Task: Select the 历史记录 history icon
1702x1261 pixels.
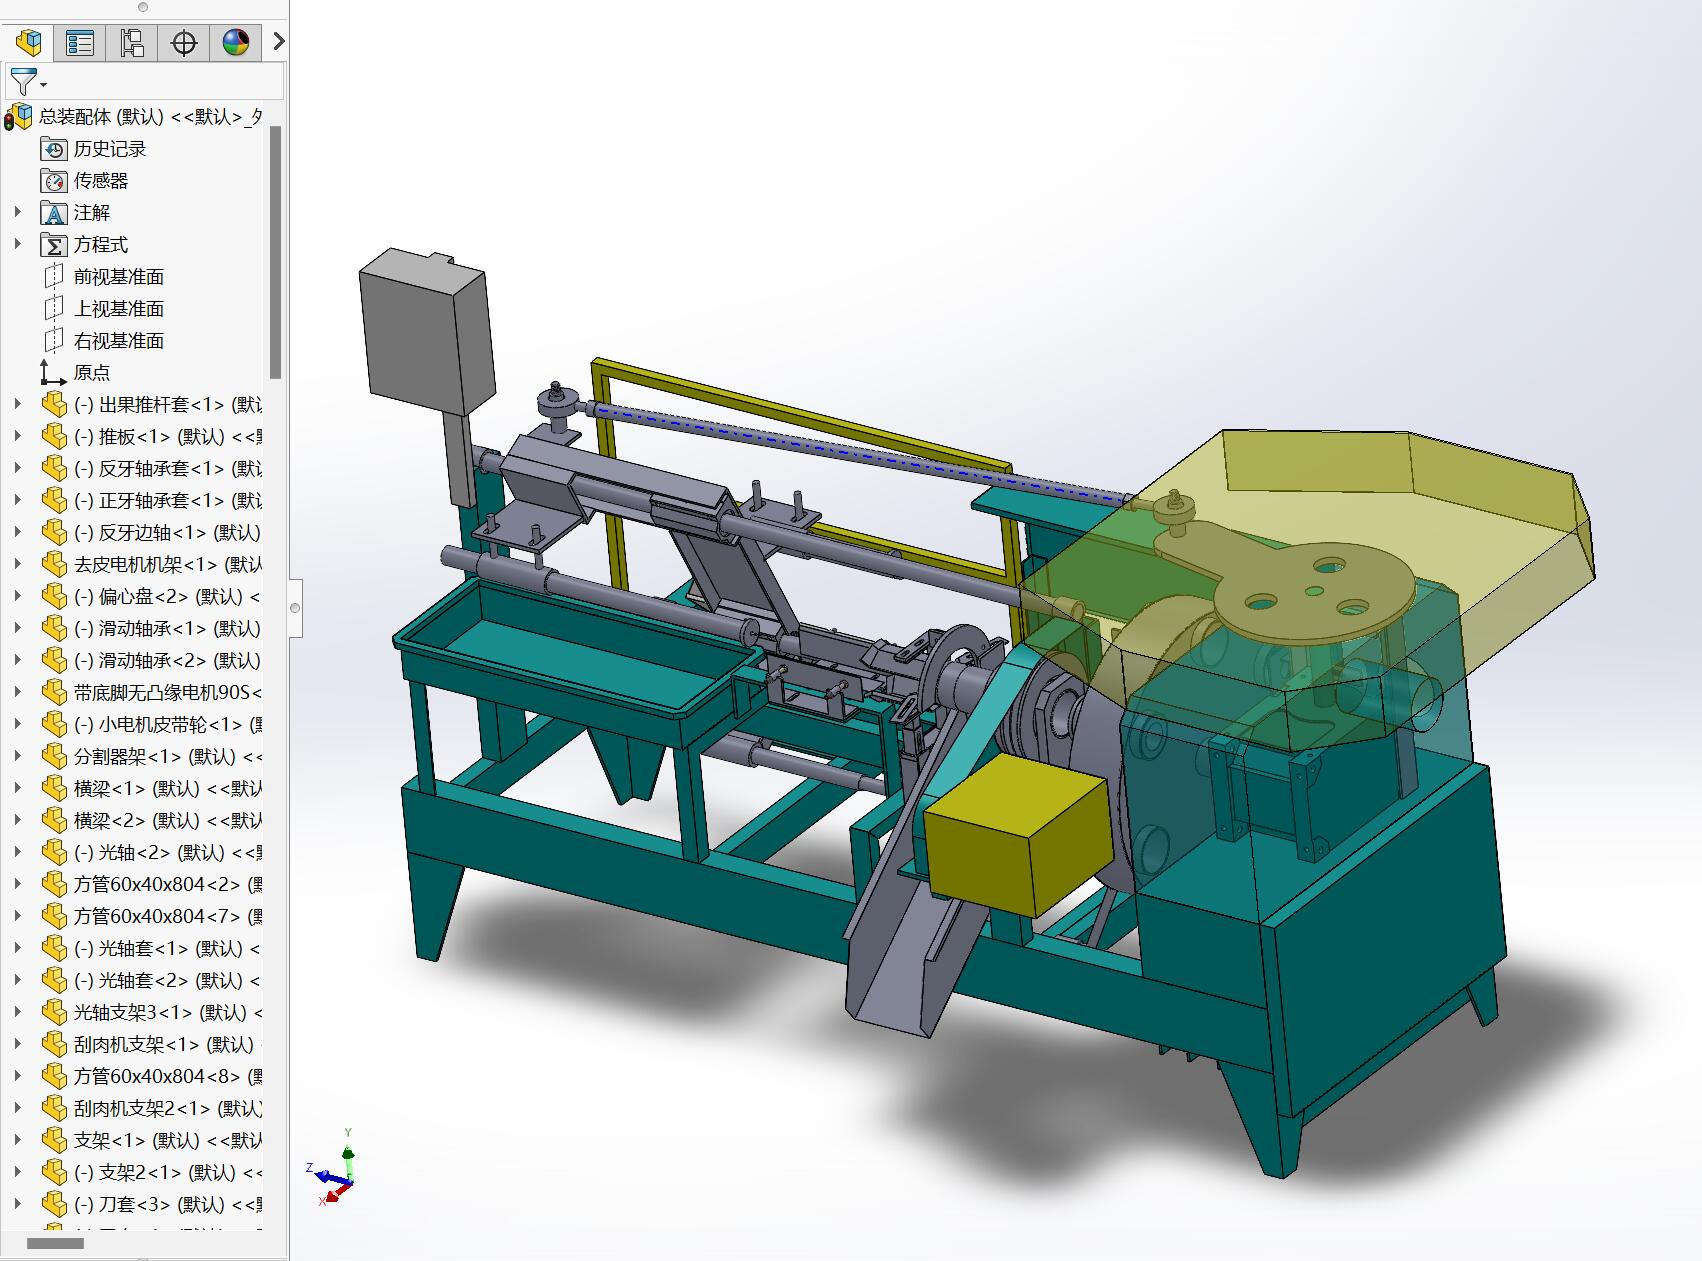Action: [54, 149]
